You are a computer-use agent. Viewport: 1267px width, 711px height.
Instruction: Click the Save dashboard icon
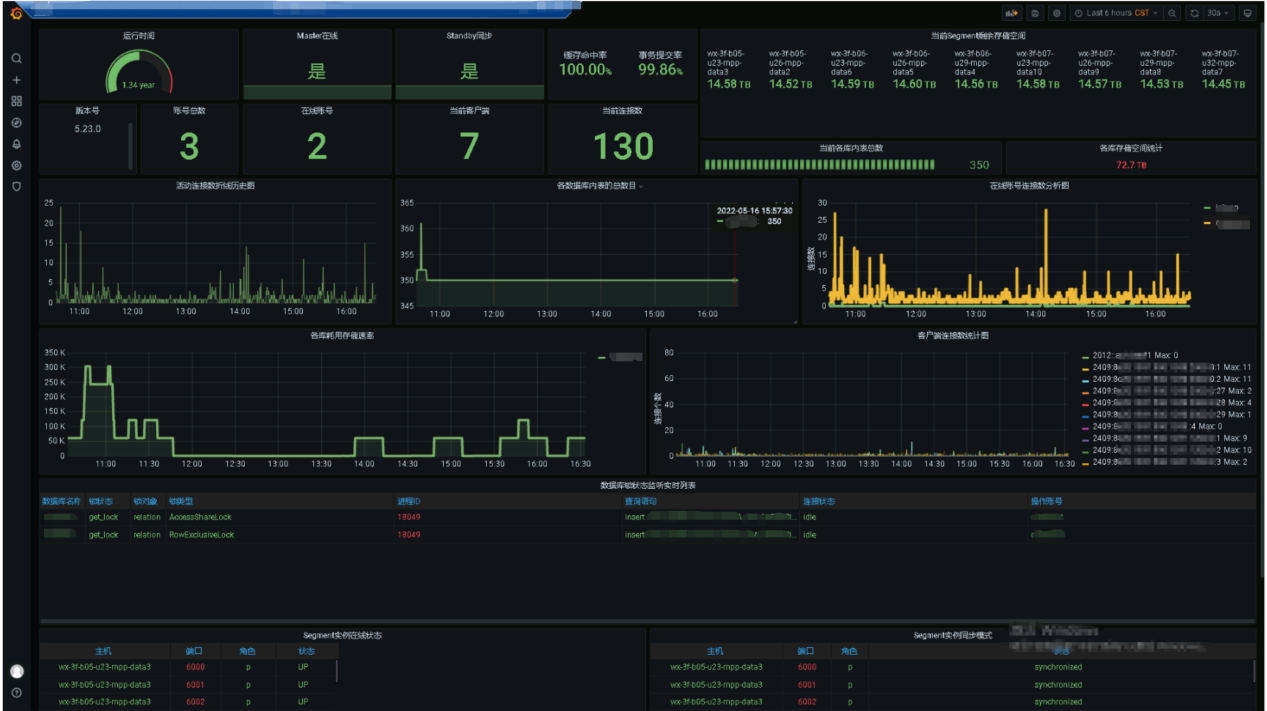(x=1035, y=13)
